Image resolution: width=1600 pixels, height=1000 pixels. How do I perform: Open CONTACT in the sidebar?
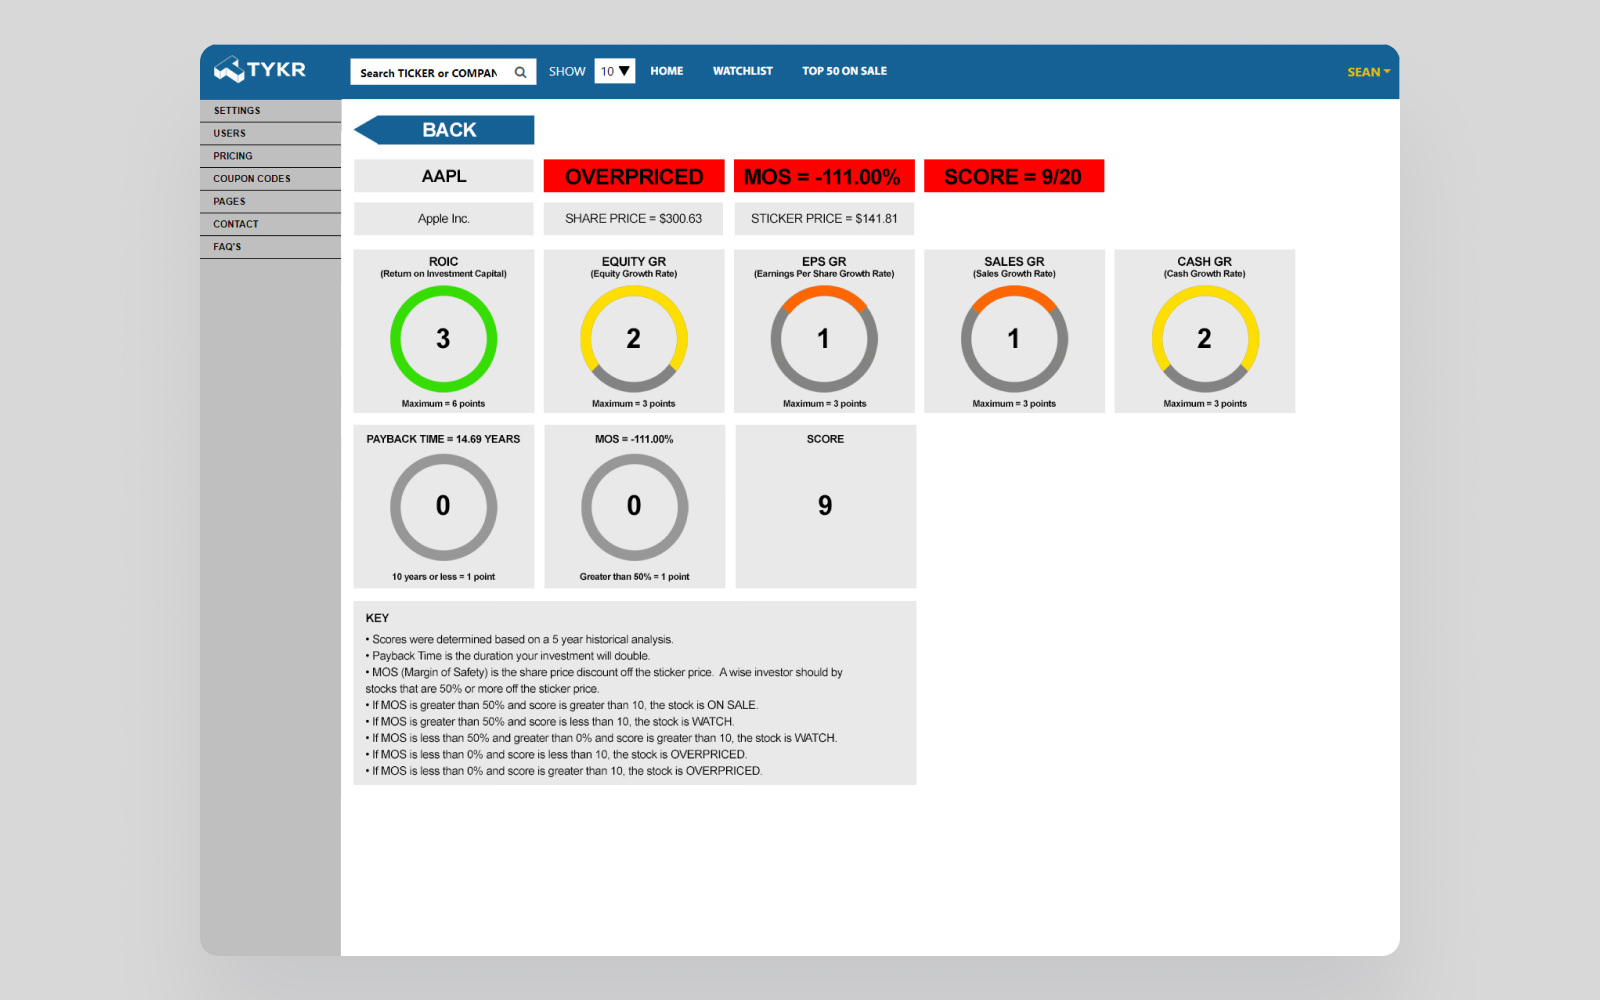(x=270, y=224)
